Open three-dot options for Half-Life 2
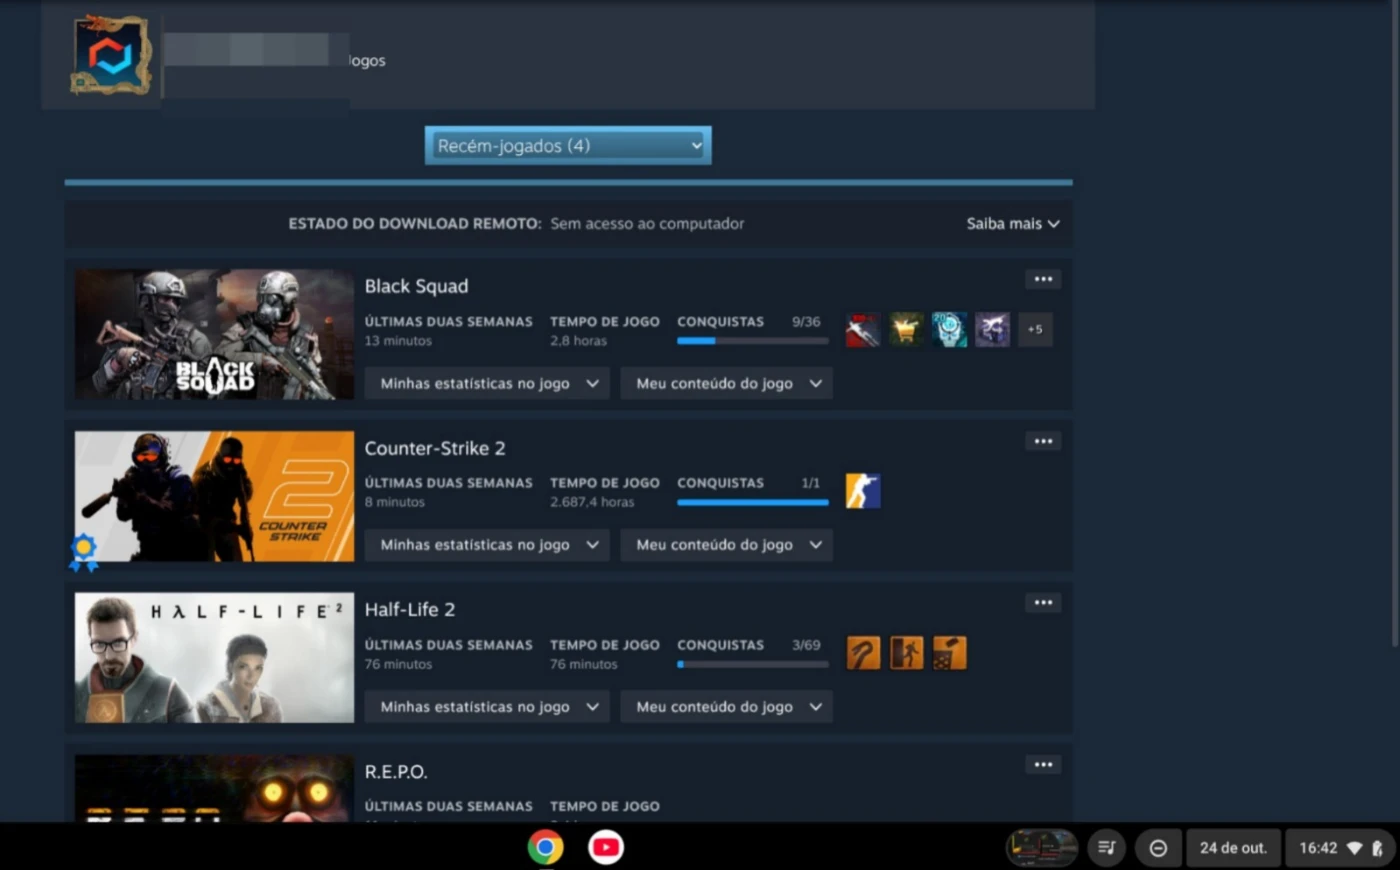Screen dimensions: 1400x870 pos(1043,602)
